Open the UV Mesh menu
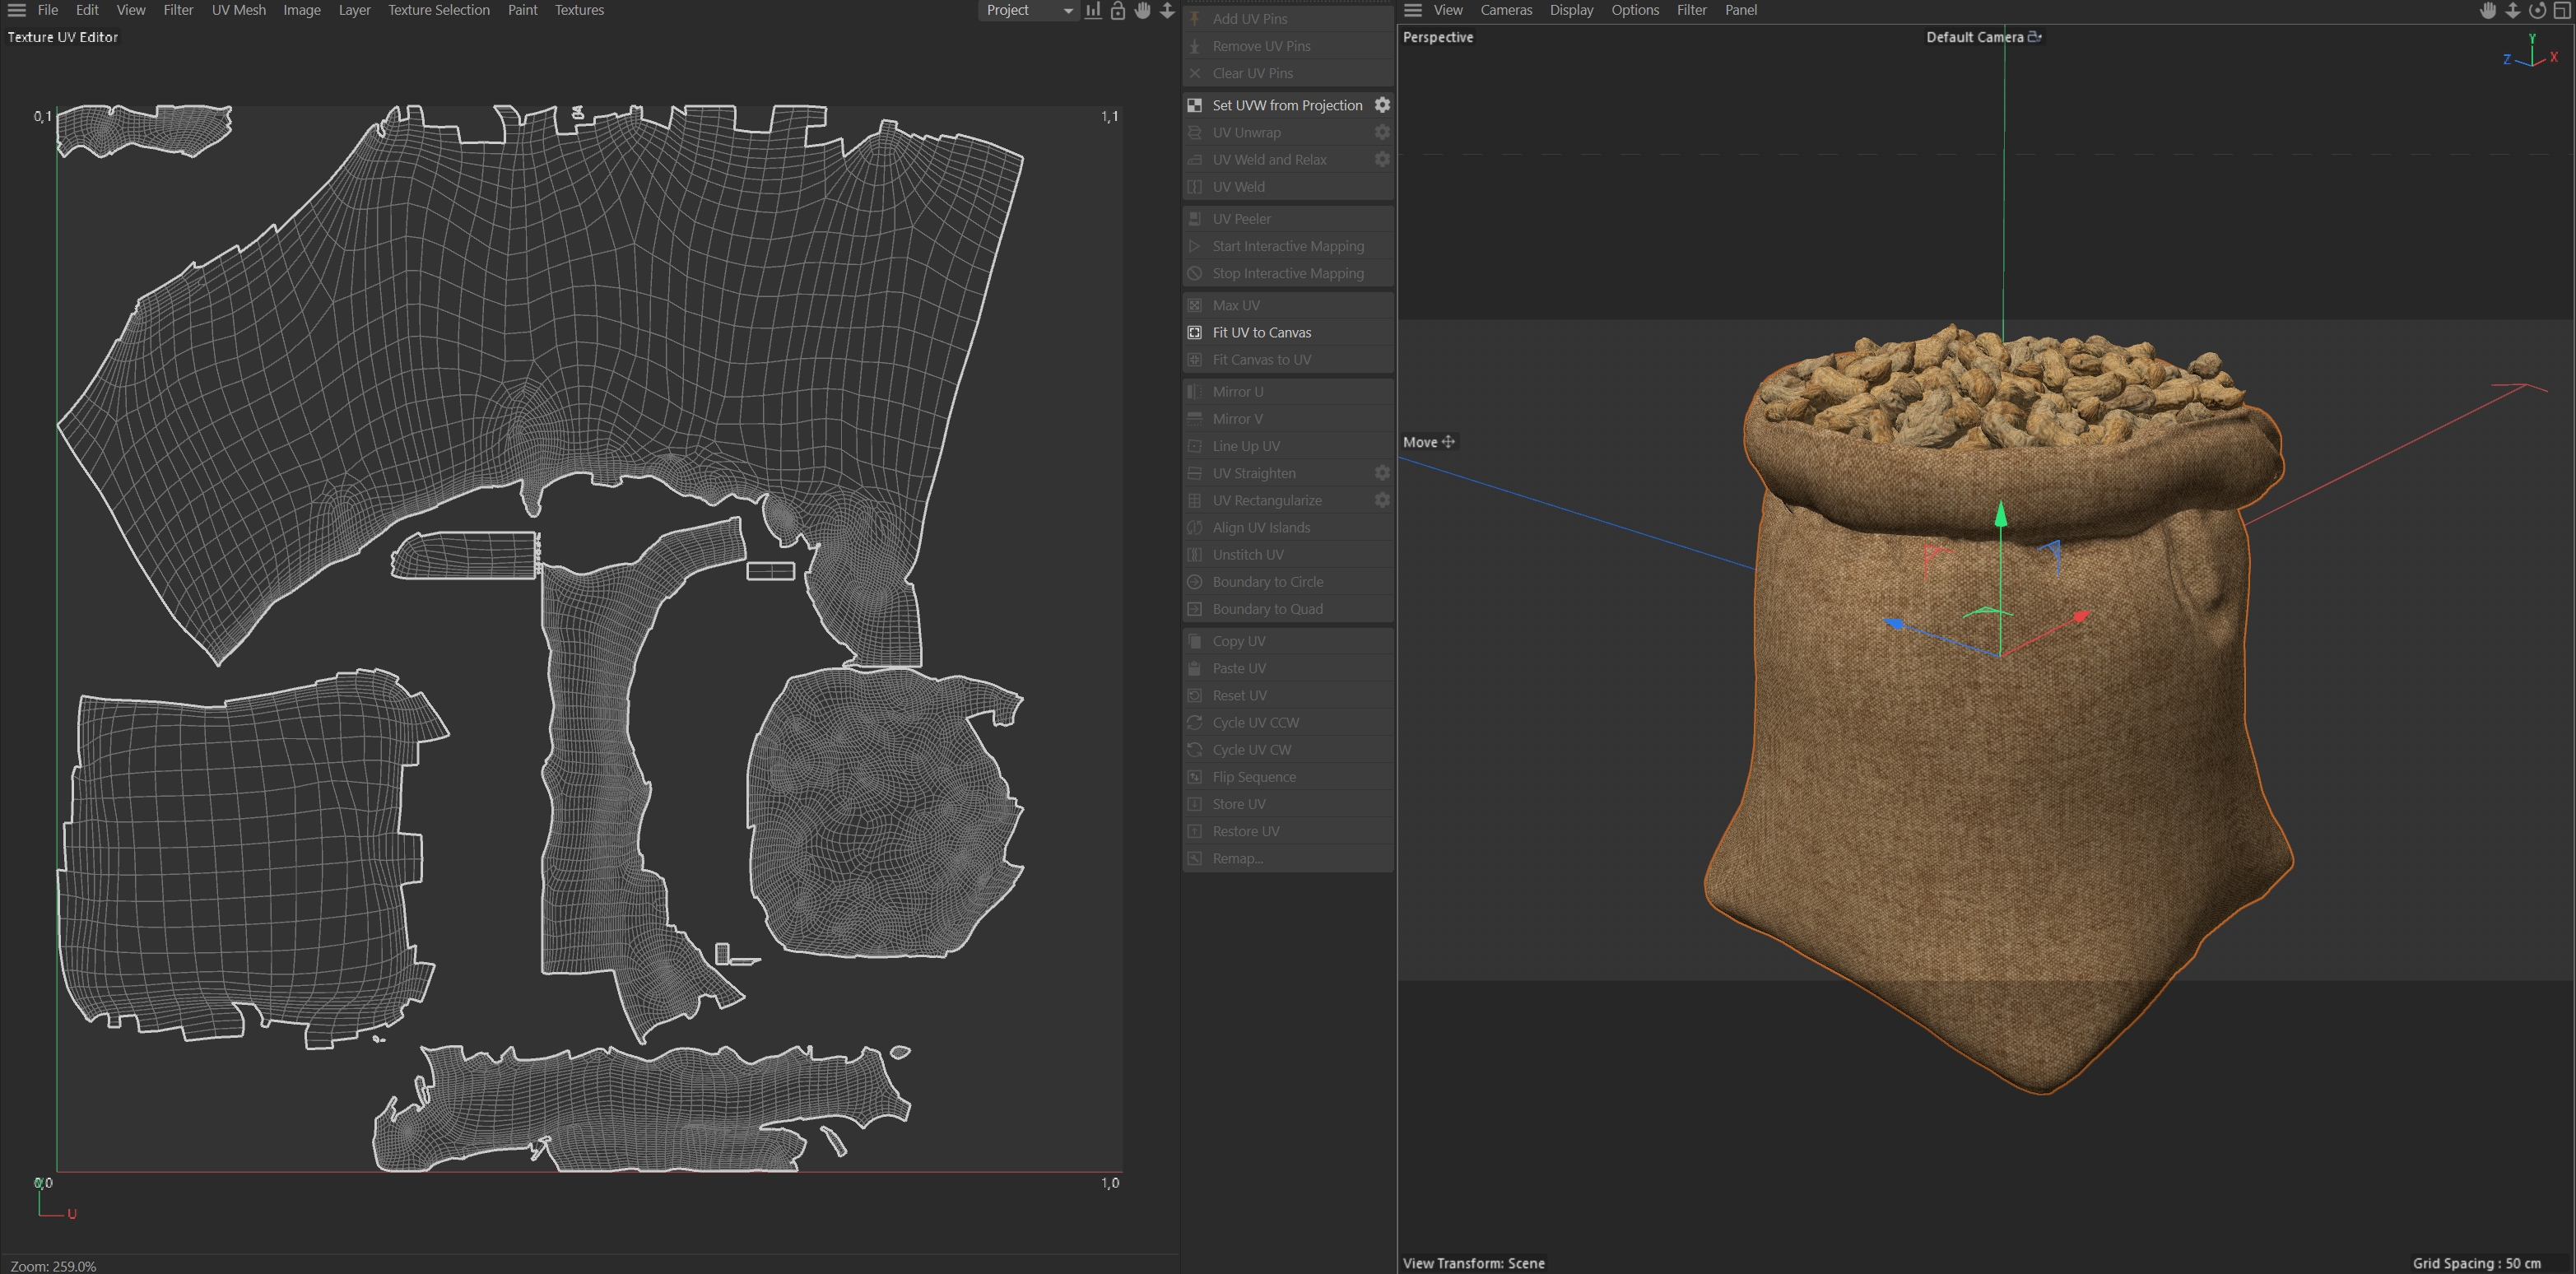Viewport: 2576px width, 1274px height. pyautogui.click(x=238, y=10)
